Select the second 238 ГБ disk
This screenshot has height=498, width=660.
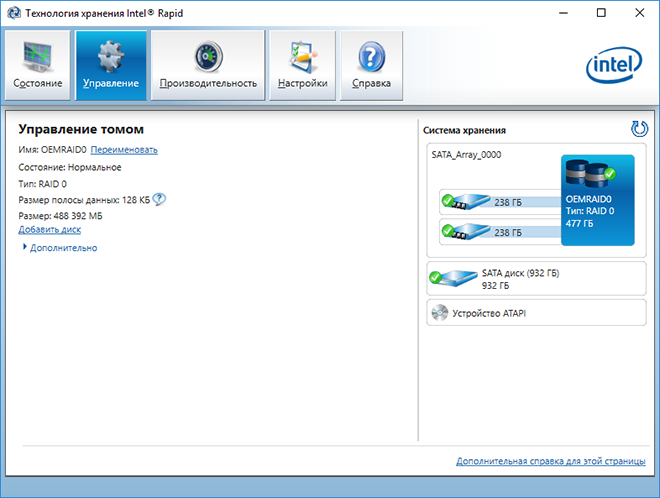pos(500,232)
